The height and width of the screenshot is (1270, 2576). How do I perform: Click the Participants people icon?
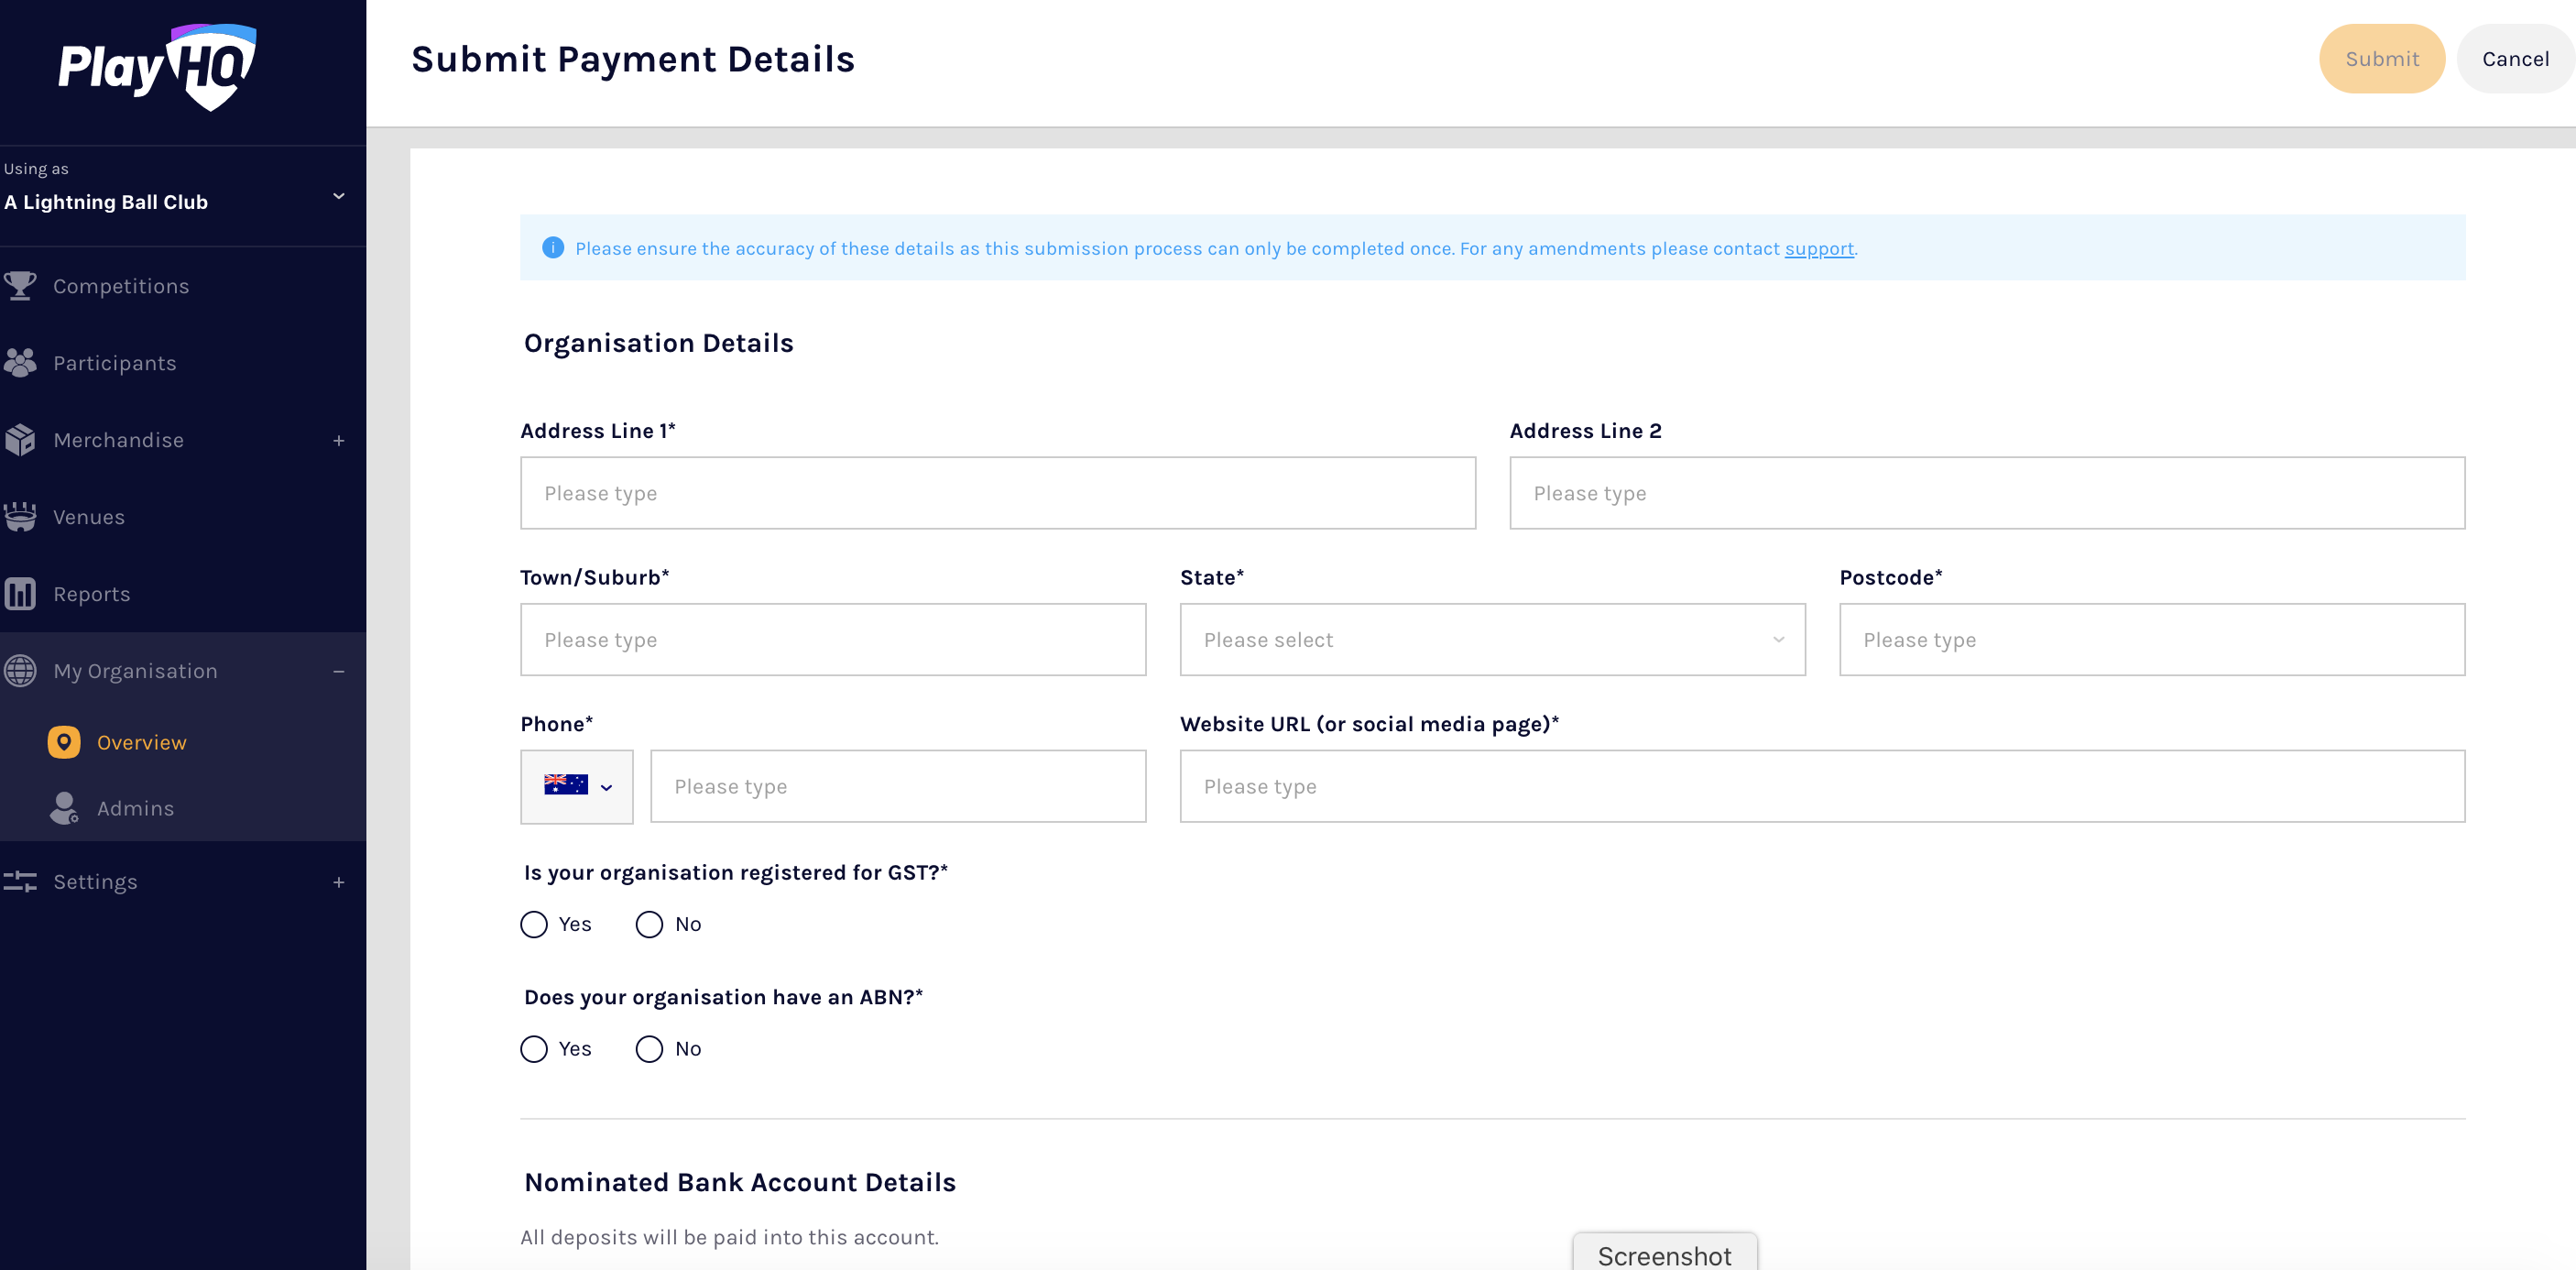click(20, 363)
